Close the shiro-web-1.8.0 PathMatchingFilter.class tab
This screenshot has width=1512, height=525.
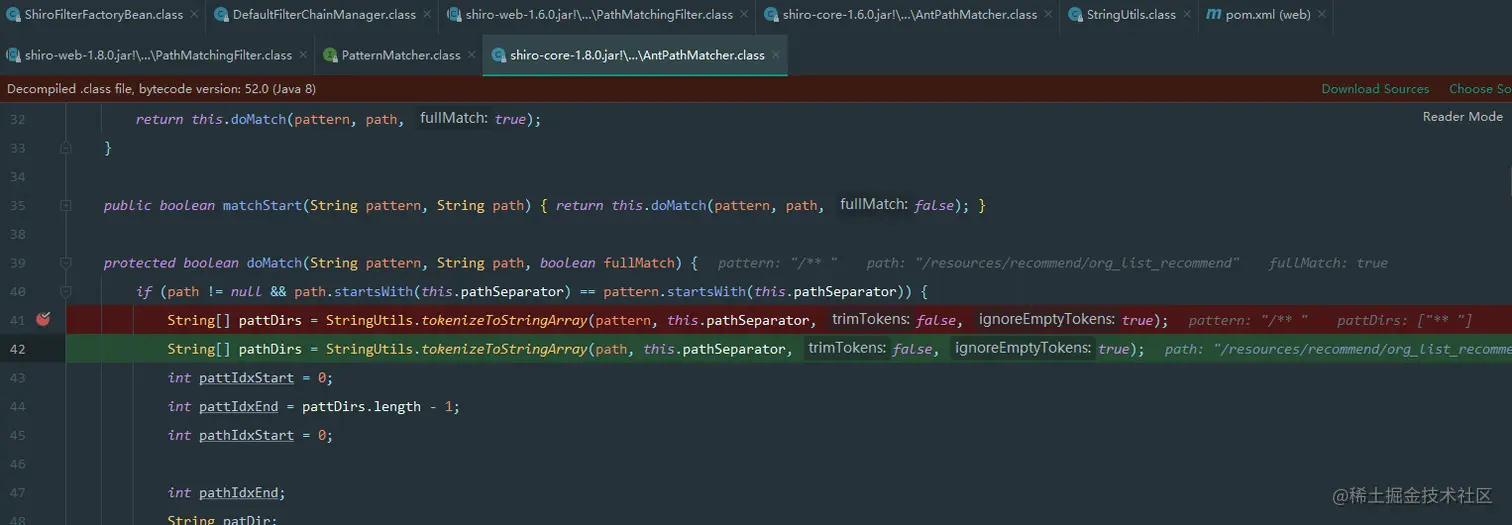pos(303,55)
